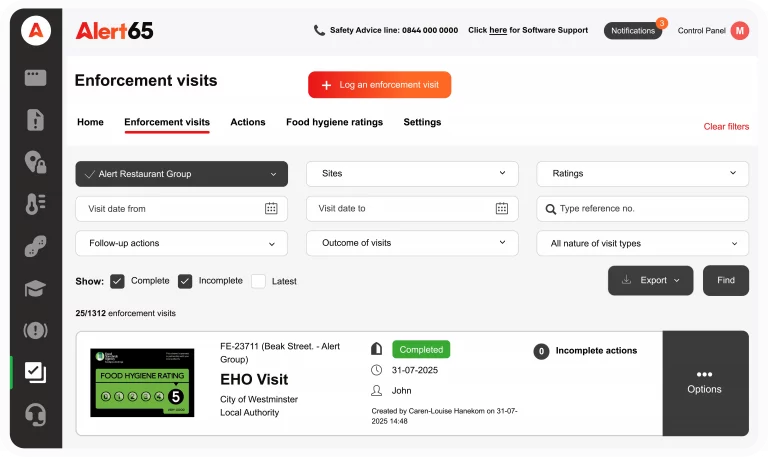Go to the Actions tab

(x=248, y=122)
